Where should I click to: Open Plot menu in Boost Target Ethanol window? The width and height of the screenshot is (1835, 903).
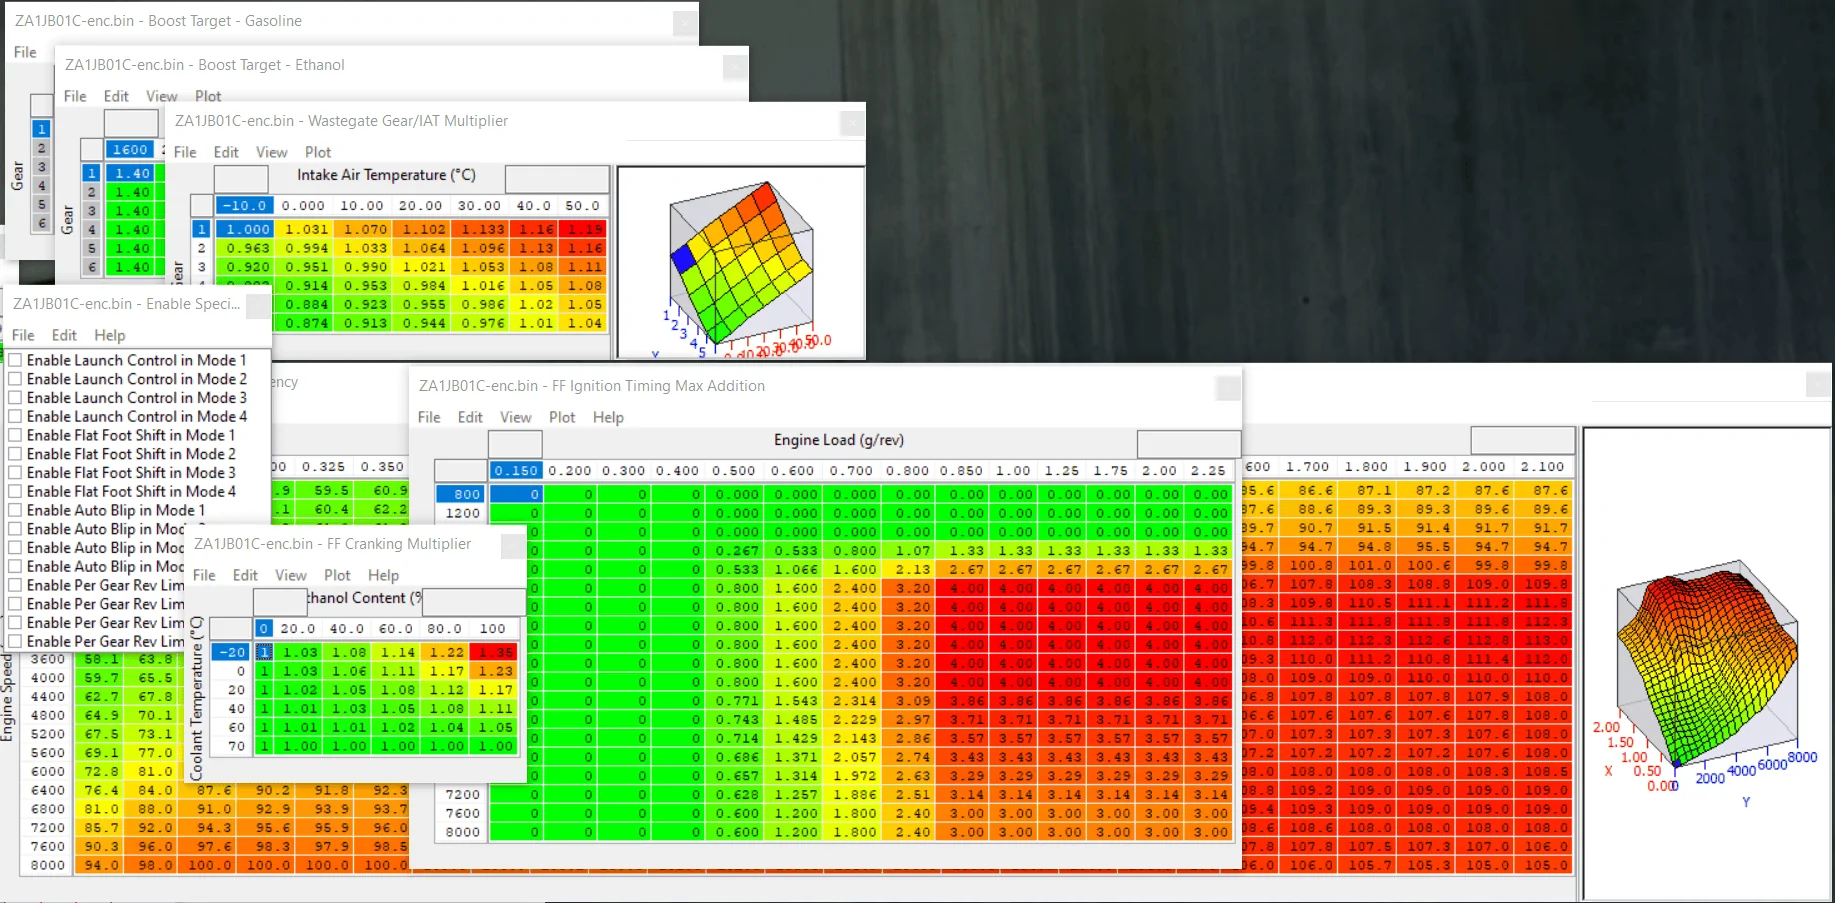click(208, 96)
